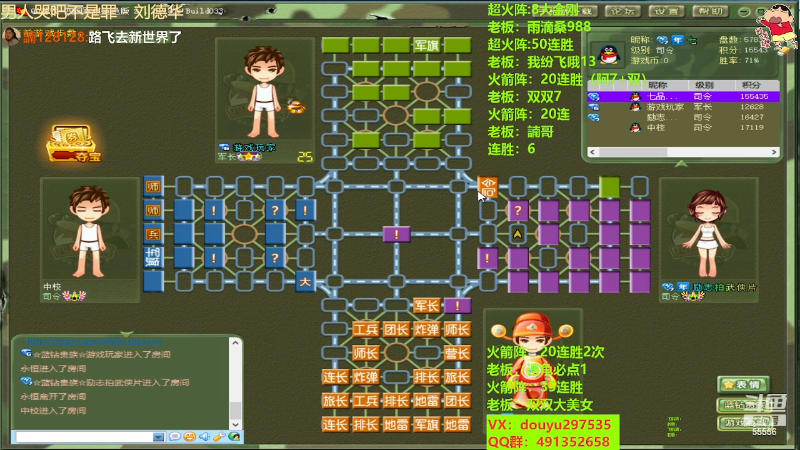Click player list scrollbar left arrow
Viewport: 800px width, 450px height.
(x=592, y=152)
